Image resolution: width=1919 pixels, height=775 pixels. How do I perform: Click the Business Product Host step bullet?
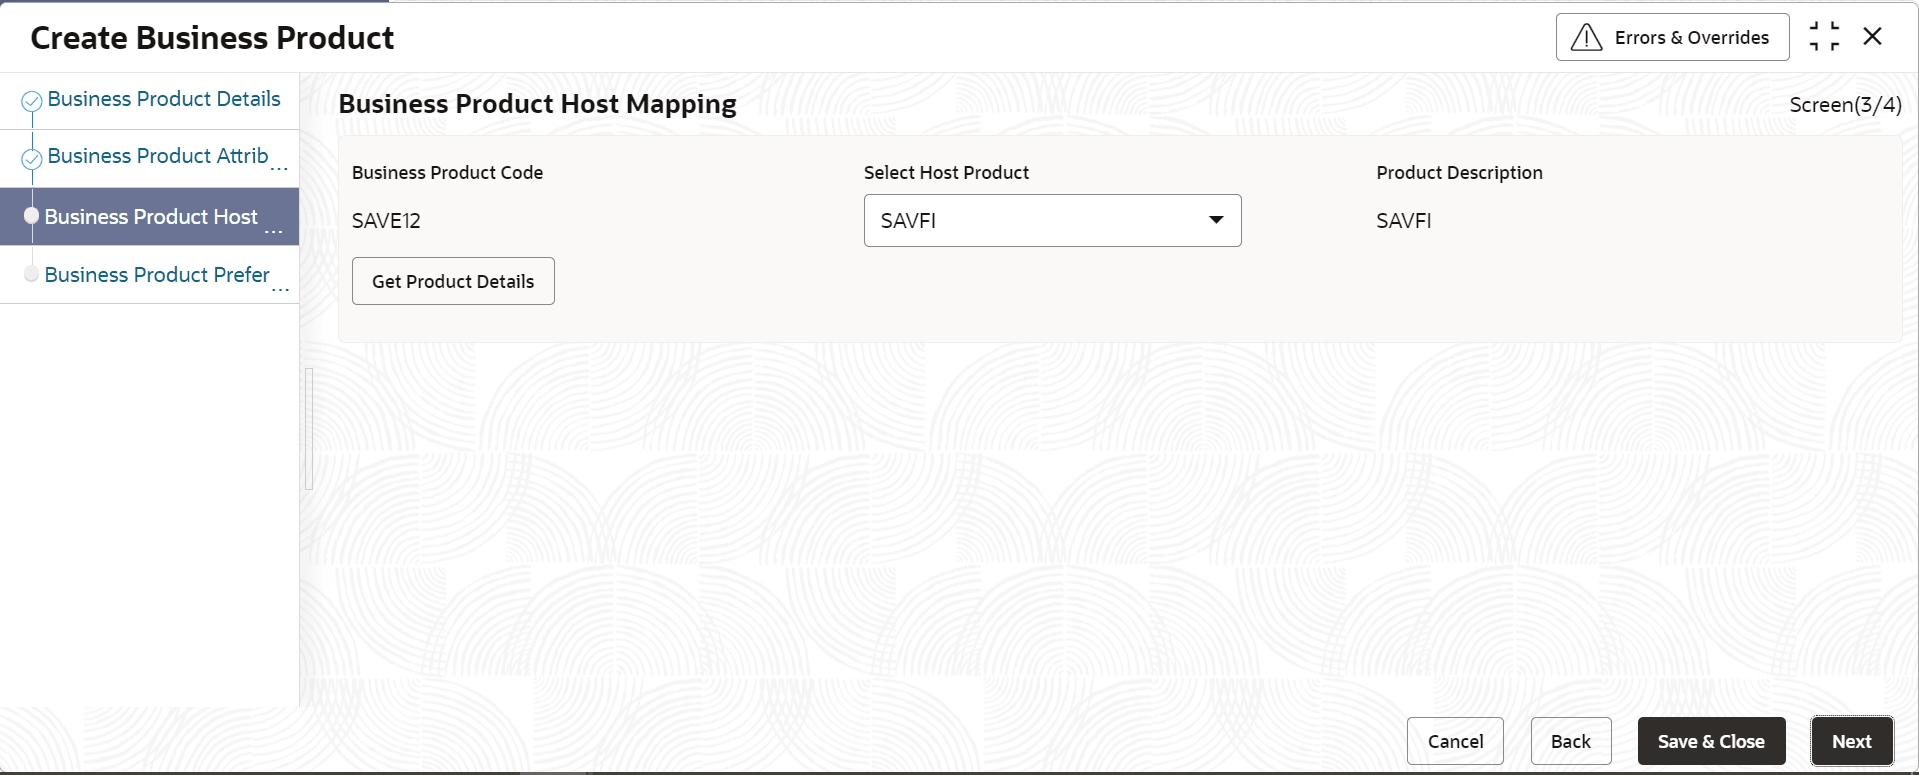tap(32, 216)
